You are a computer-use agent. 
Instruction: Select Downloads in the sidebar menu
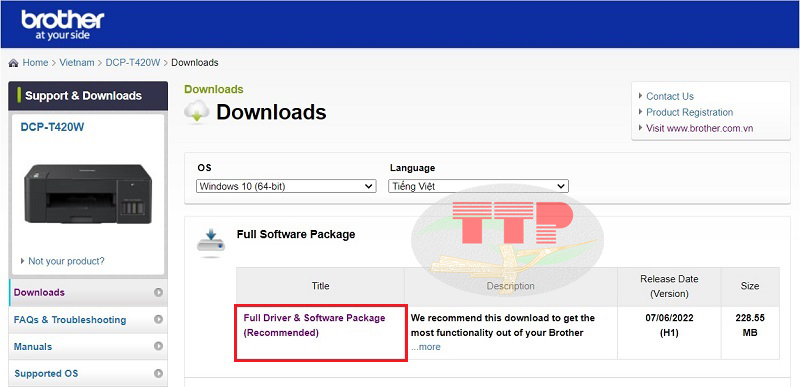click(x=39, y=292)
